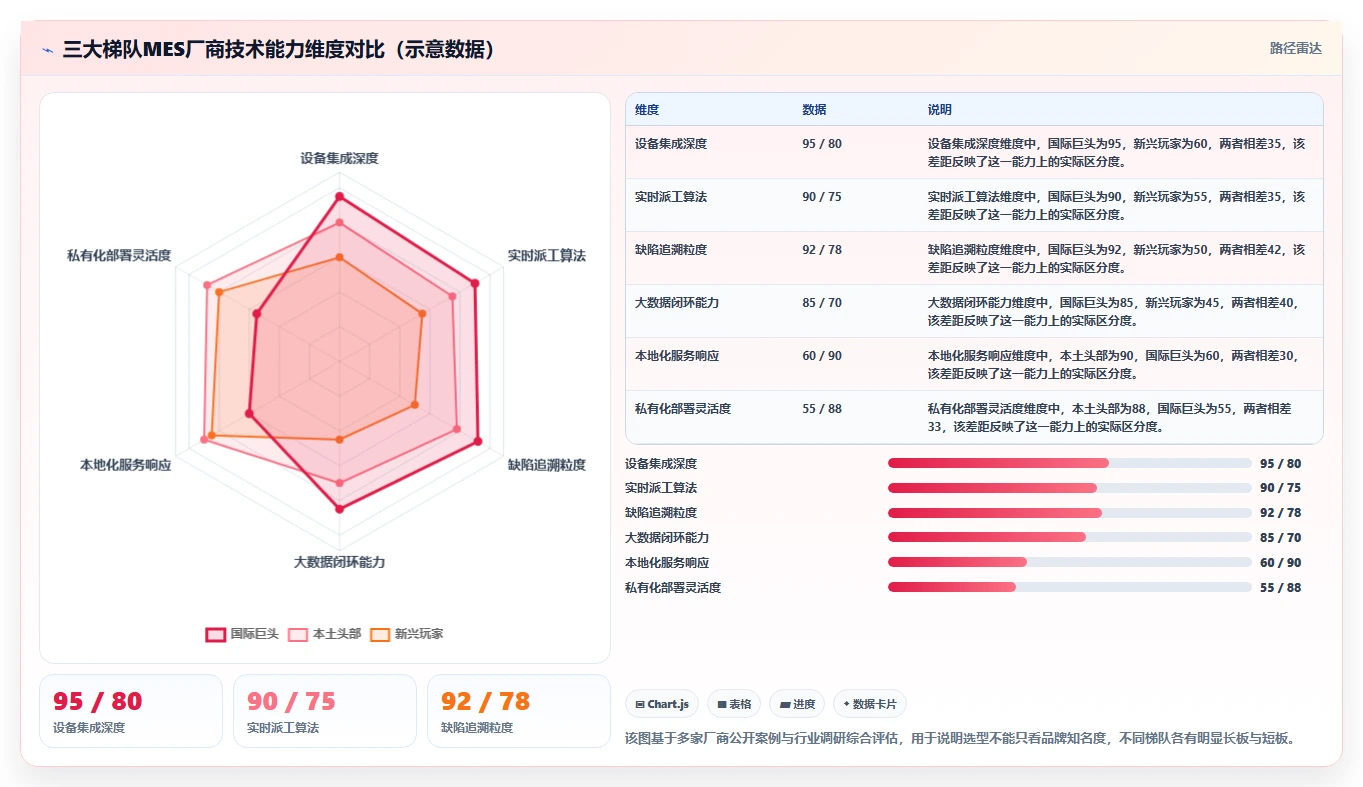
Task: Click the description mentioning 两者相差30
Action: point(1116,364)
